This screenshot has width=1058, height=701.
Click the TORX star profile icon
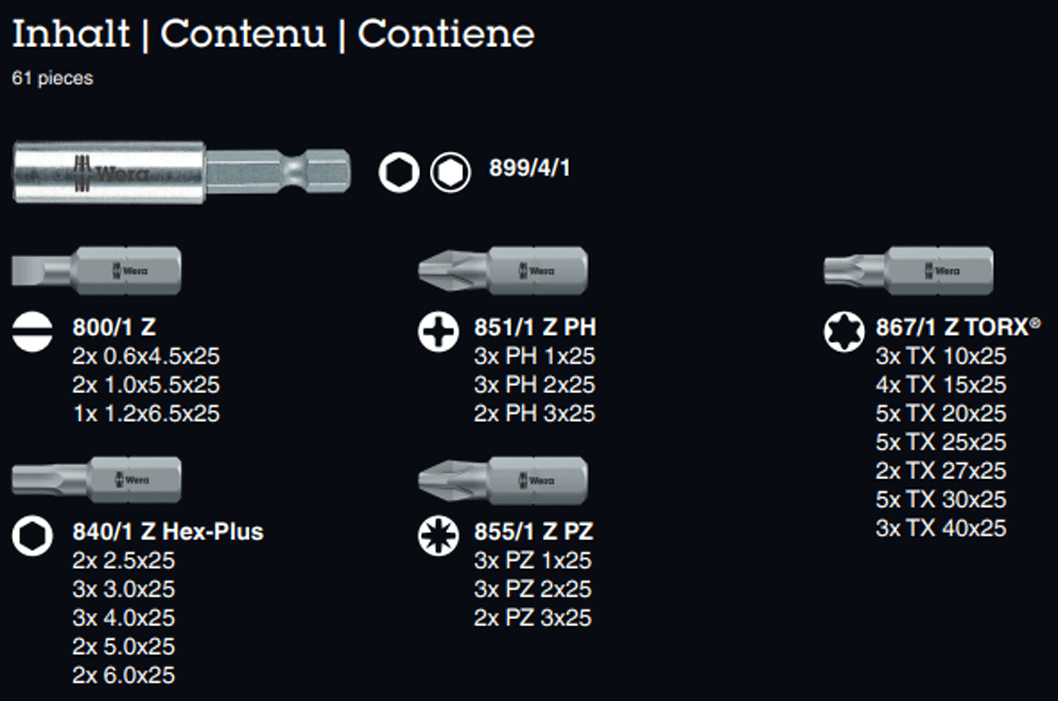[843, 332]
